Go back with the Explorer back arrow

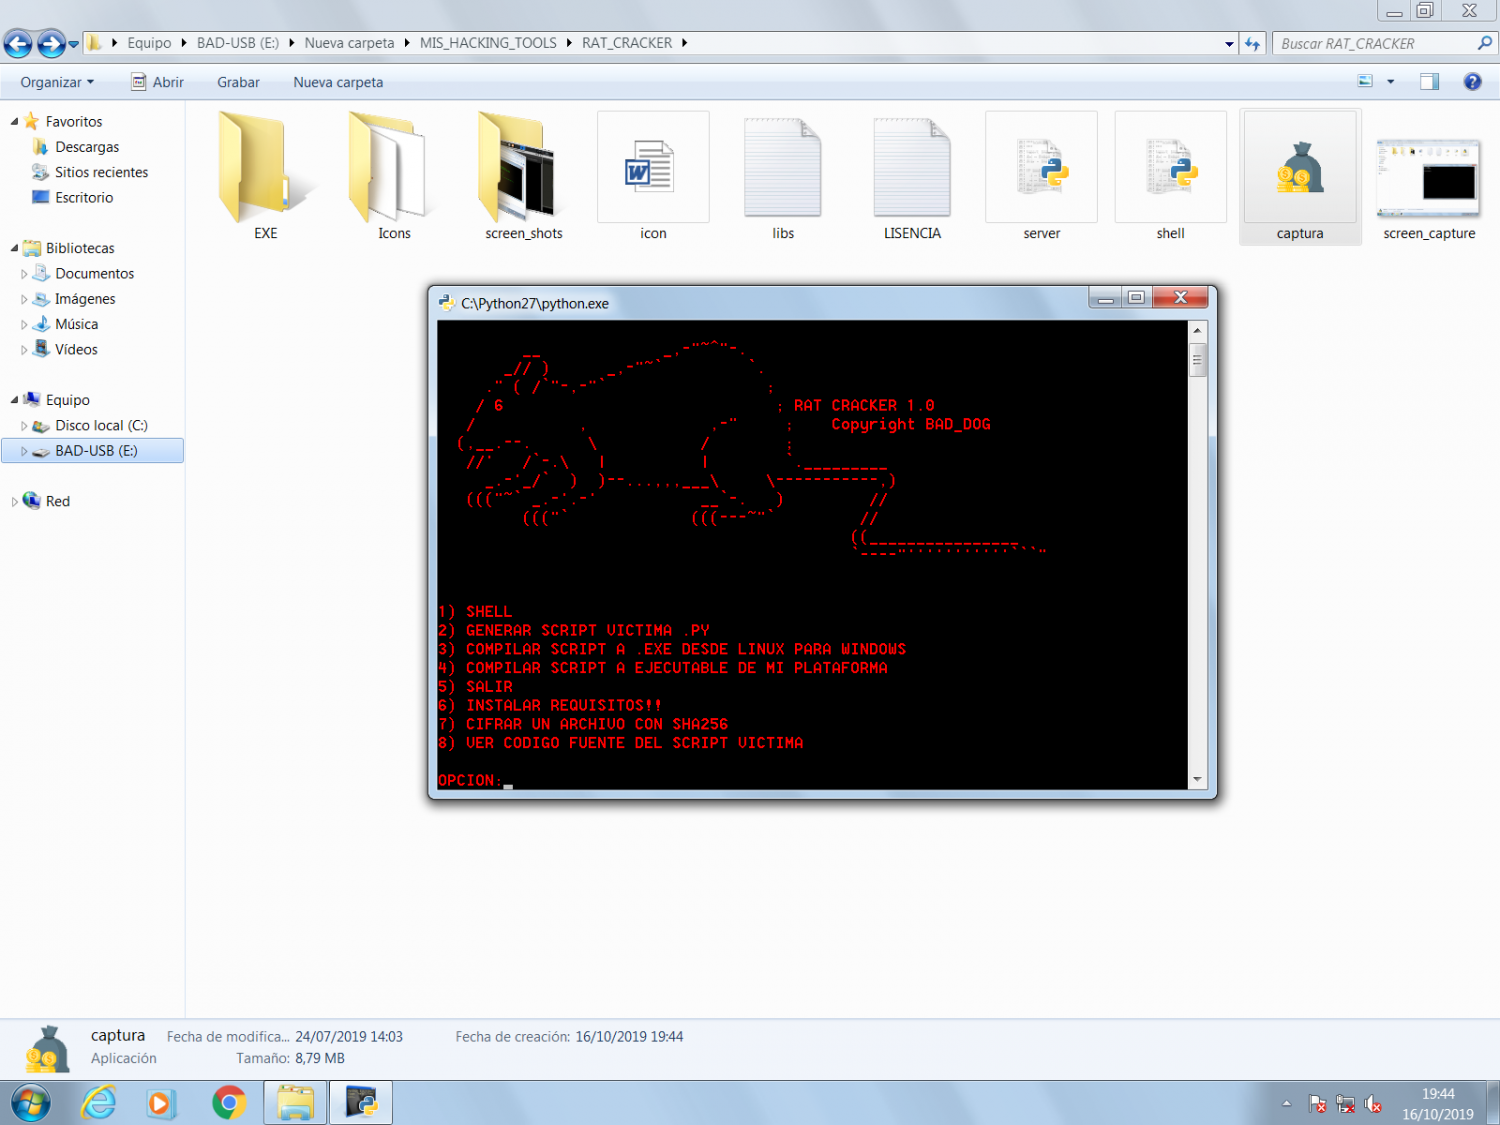tap(18, 43)
